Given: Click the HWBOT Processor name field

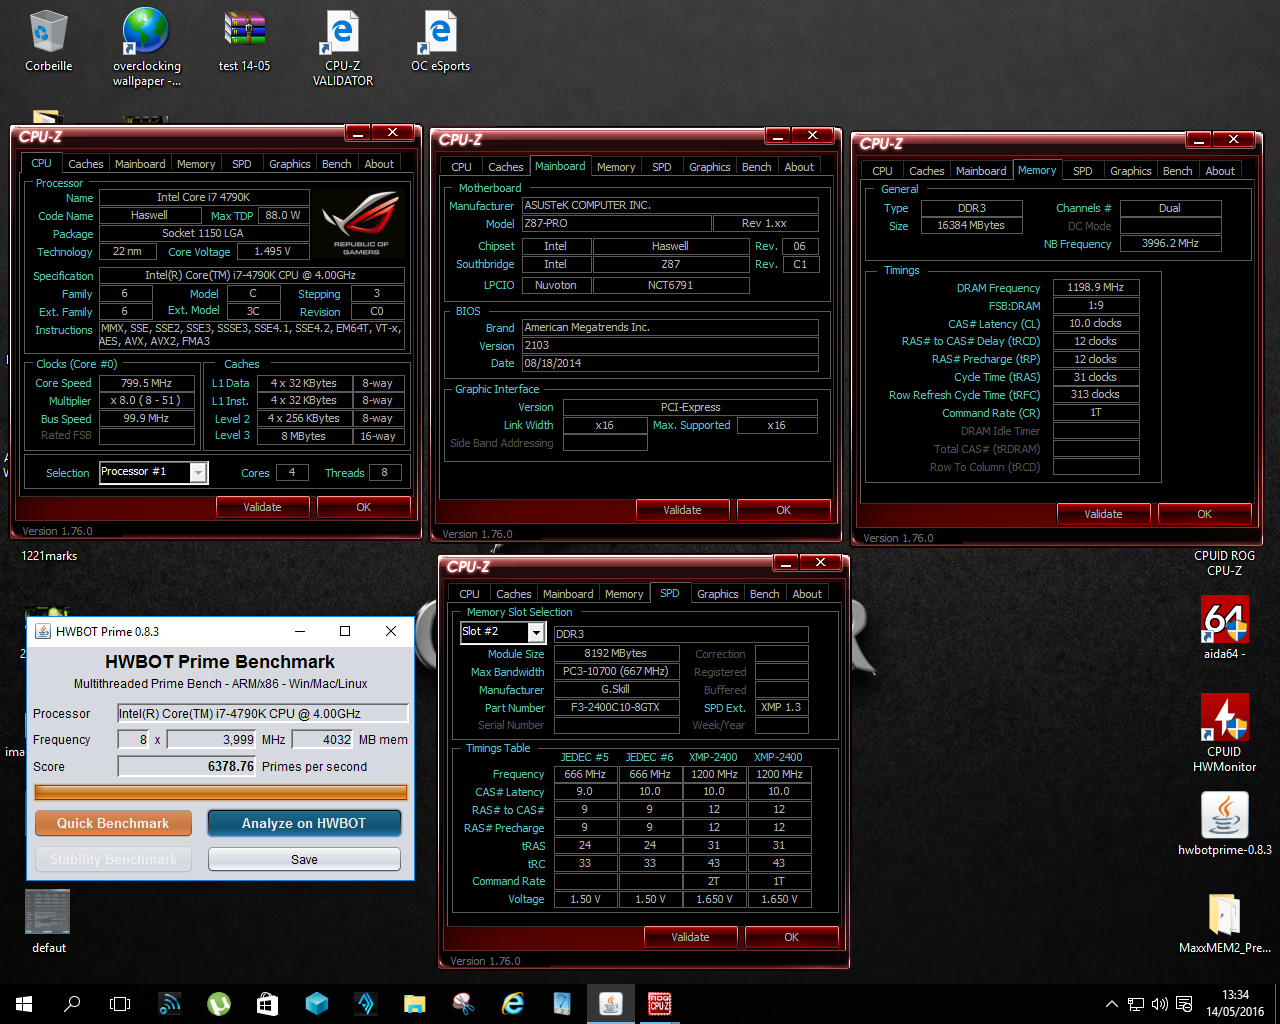Looking at the screenshot, I should pyautogui.click(x=263, y=713).
